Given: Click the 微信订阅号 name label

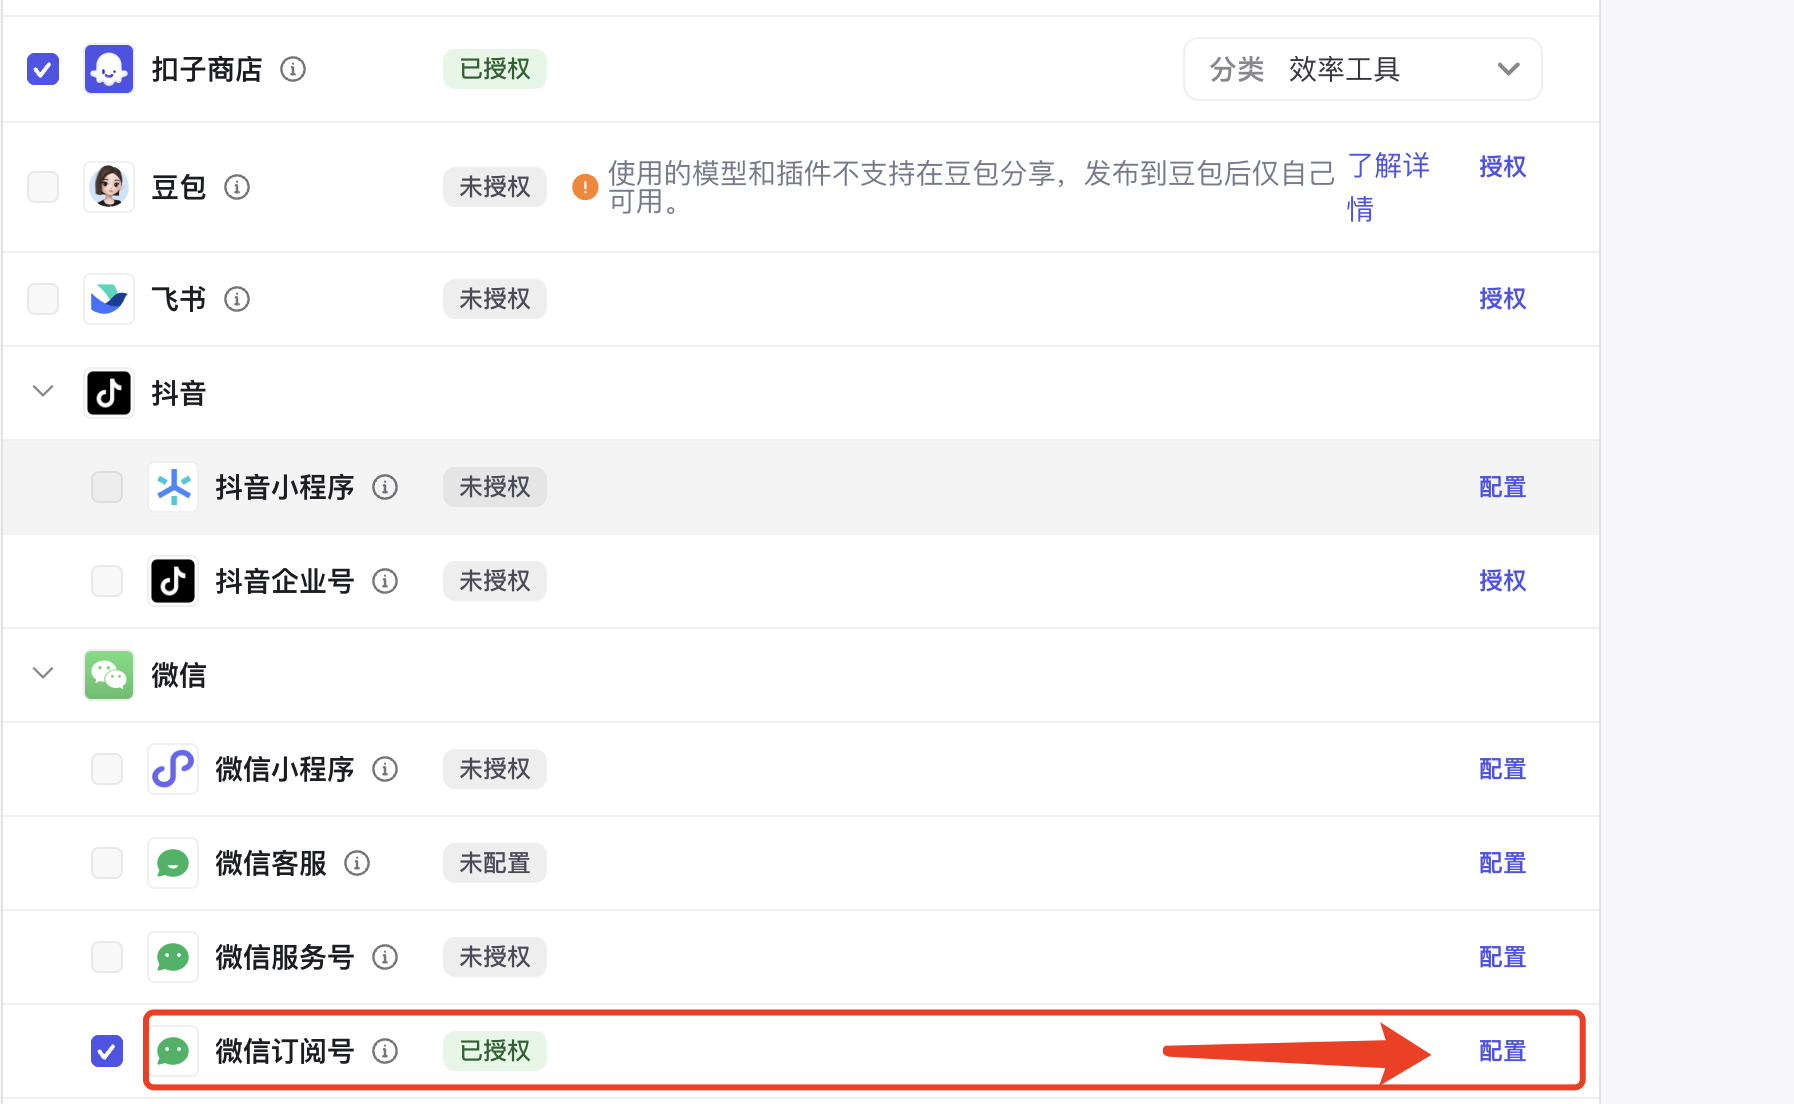Looking at the screenshot, I should tap(285, 1051).
